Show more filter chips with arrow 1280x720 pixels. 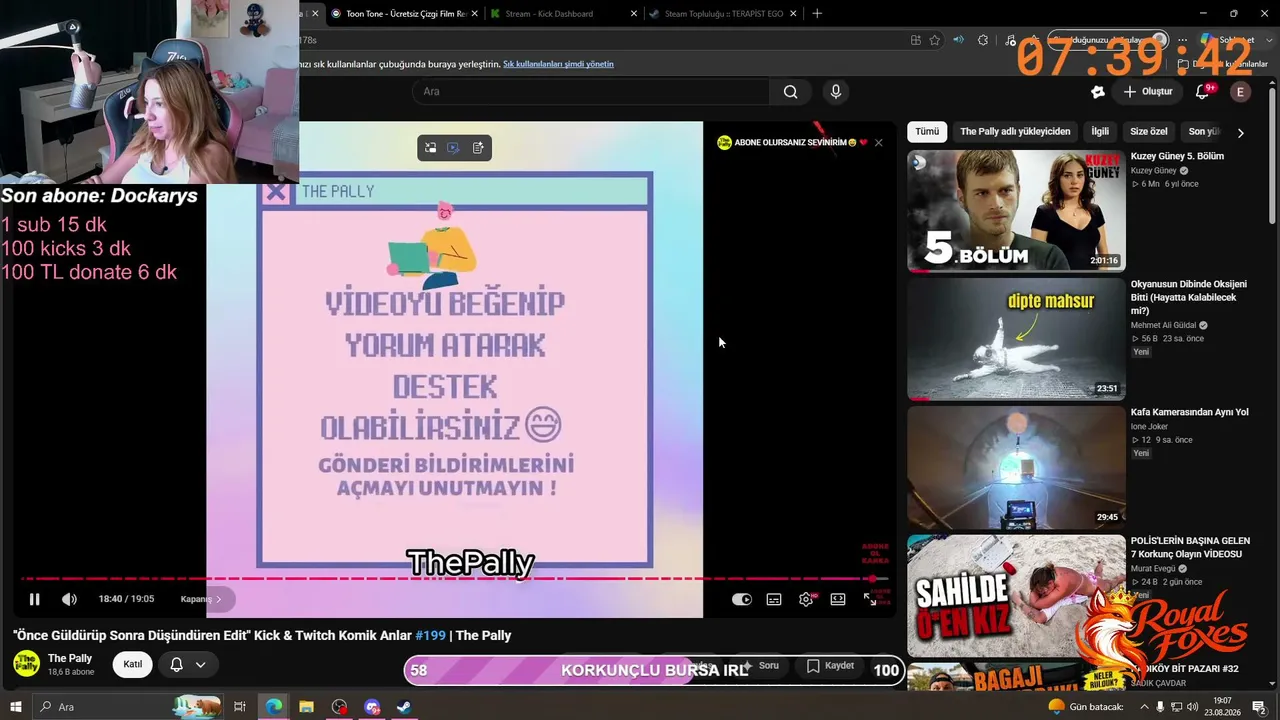click(1240, 132)
